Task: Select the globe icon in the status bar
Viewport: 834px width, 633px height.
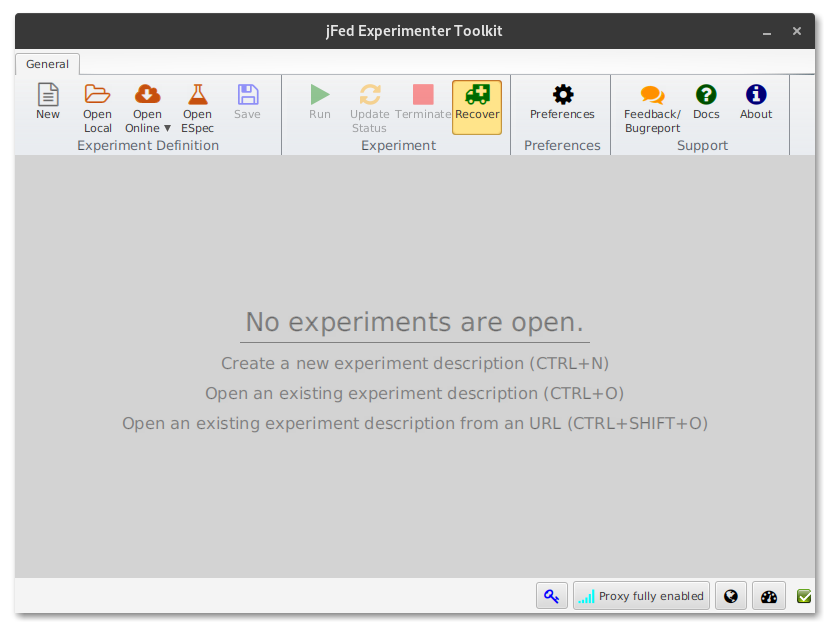Action: click(x=731, y=596)
